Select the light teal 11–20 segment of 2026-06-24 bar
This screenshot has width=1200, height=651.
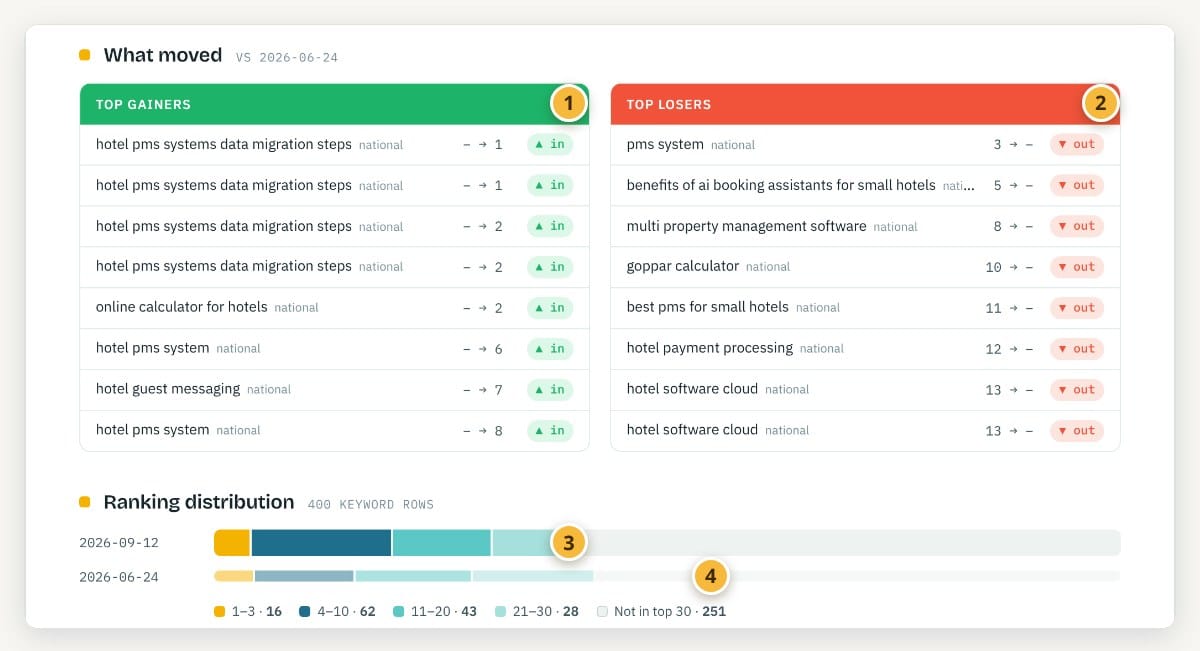point(413,576)
